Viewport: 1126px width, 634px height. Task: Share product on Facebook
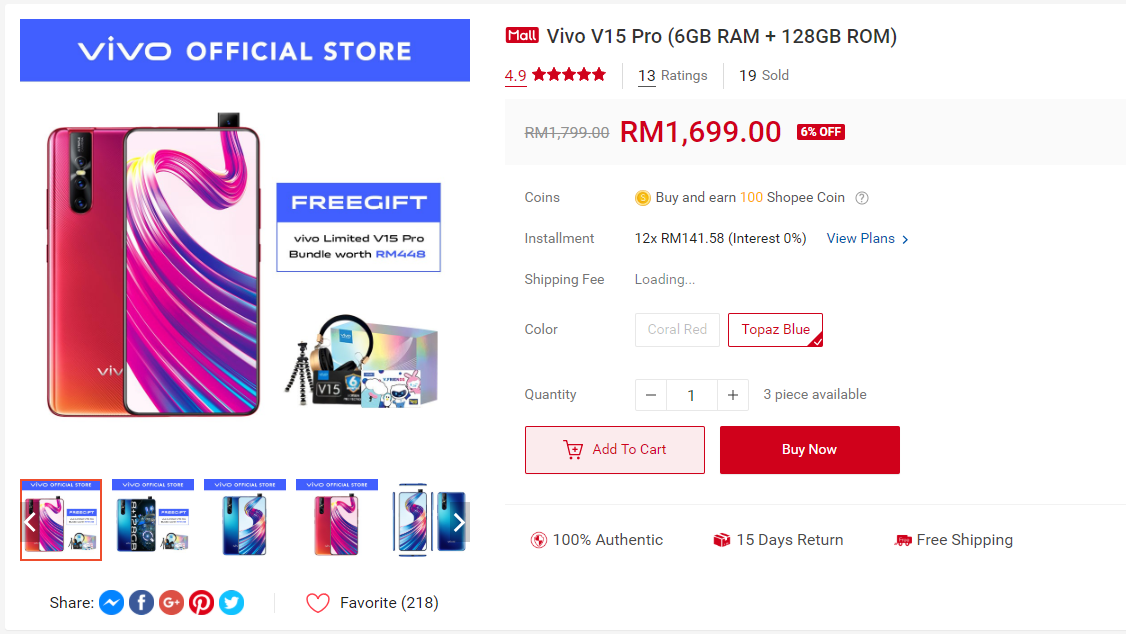(141, 602)
